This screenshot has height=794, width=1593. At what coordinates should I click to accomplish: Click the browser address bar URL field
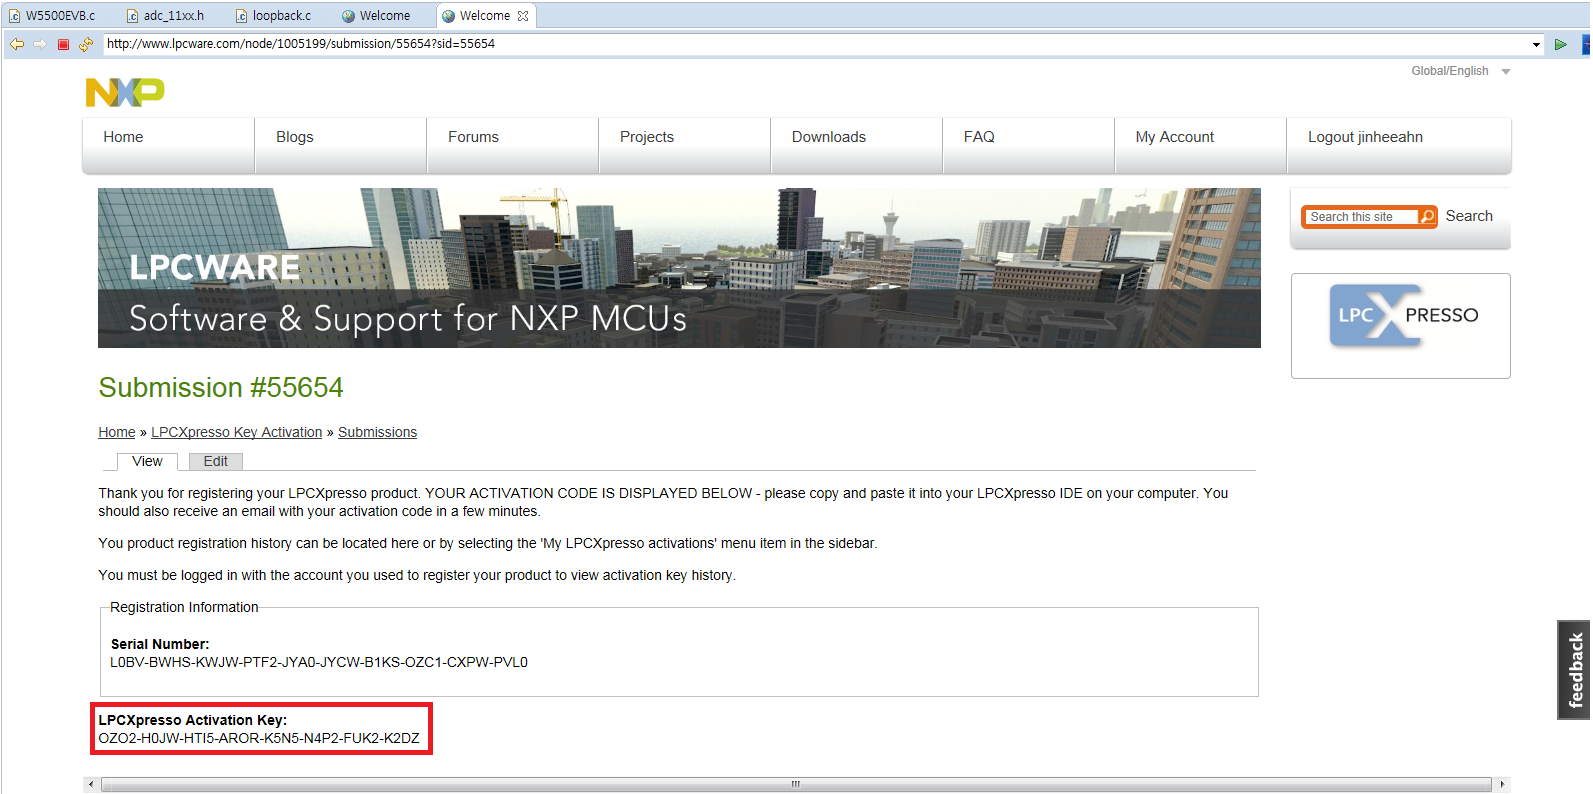click(816, 44)
